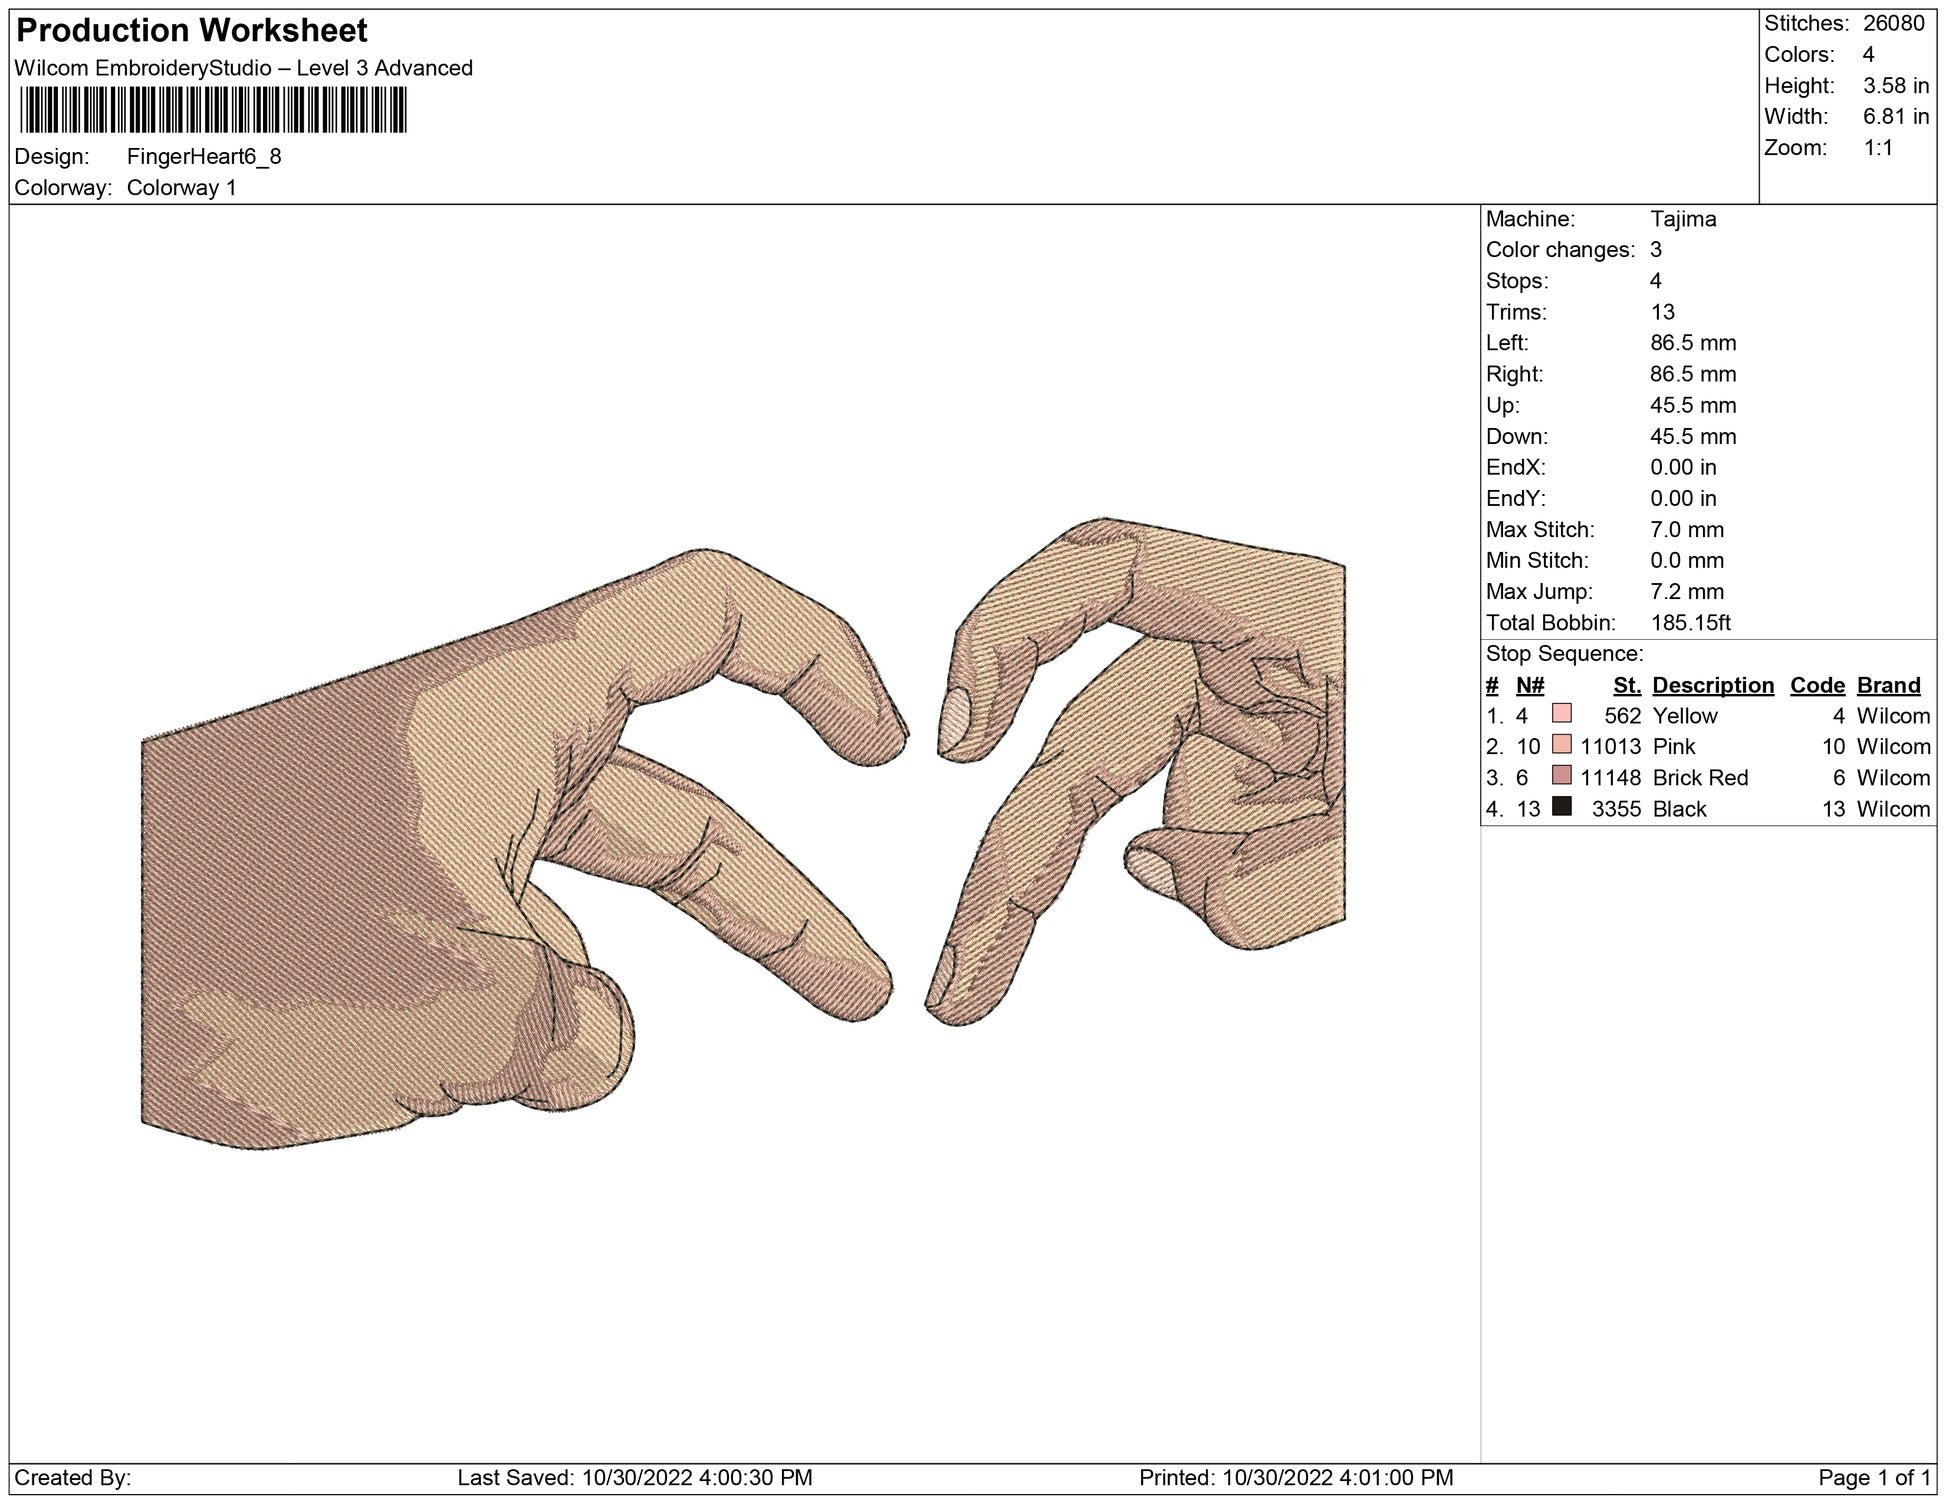
Task: Click the Yellow thread color swatch
Action: [x=1561, y=714]
